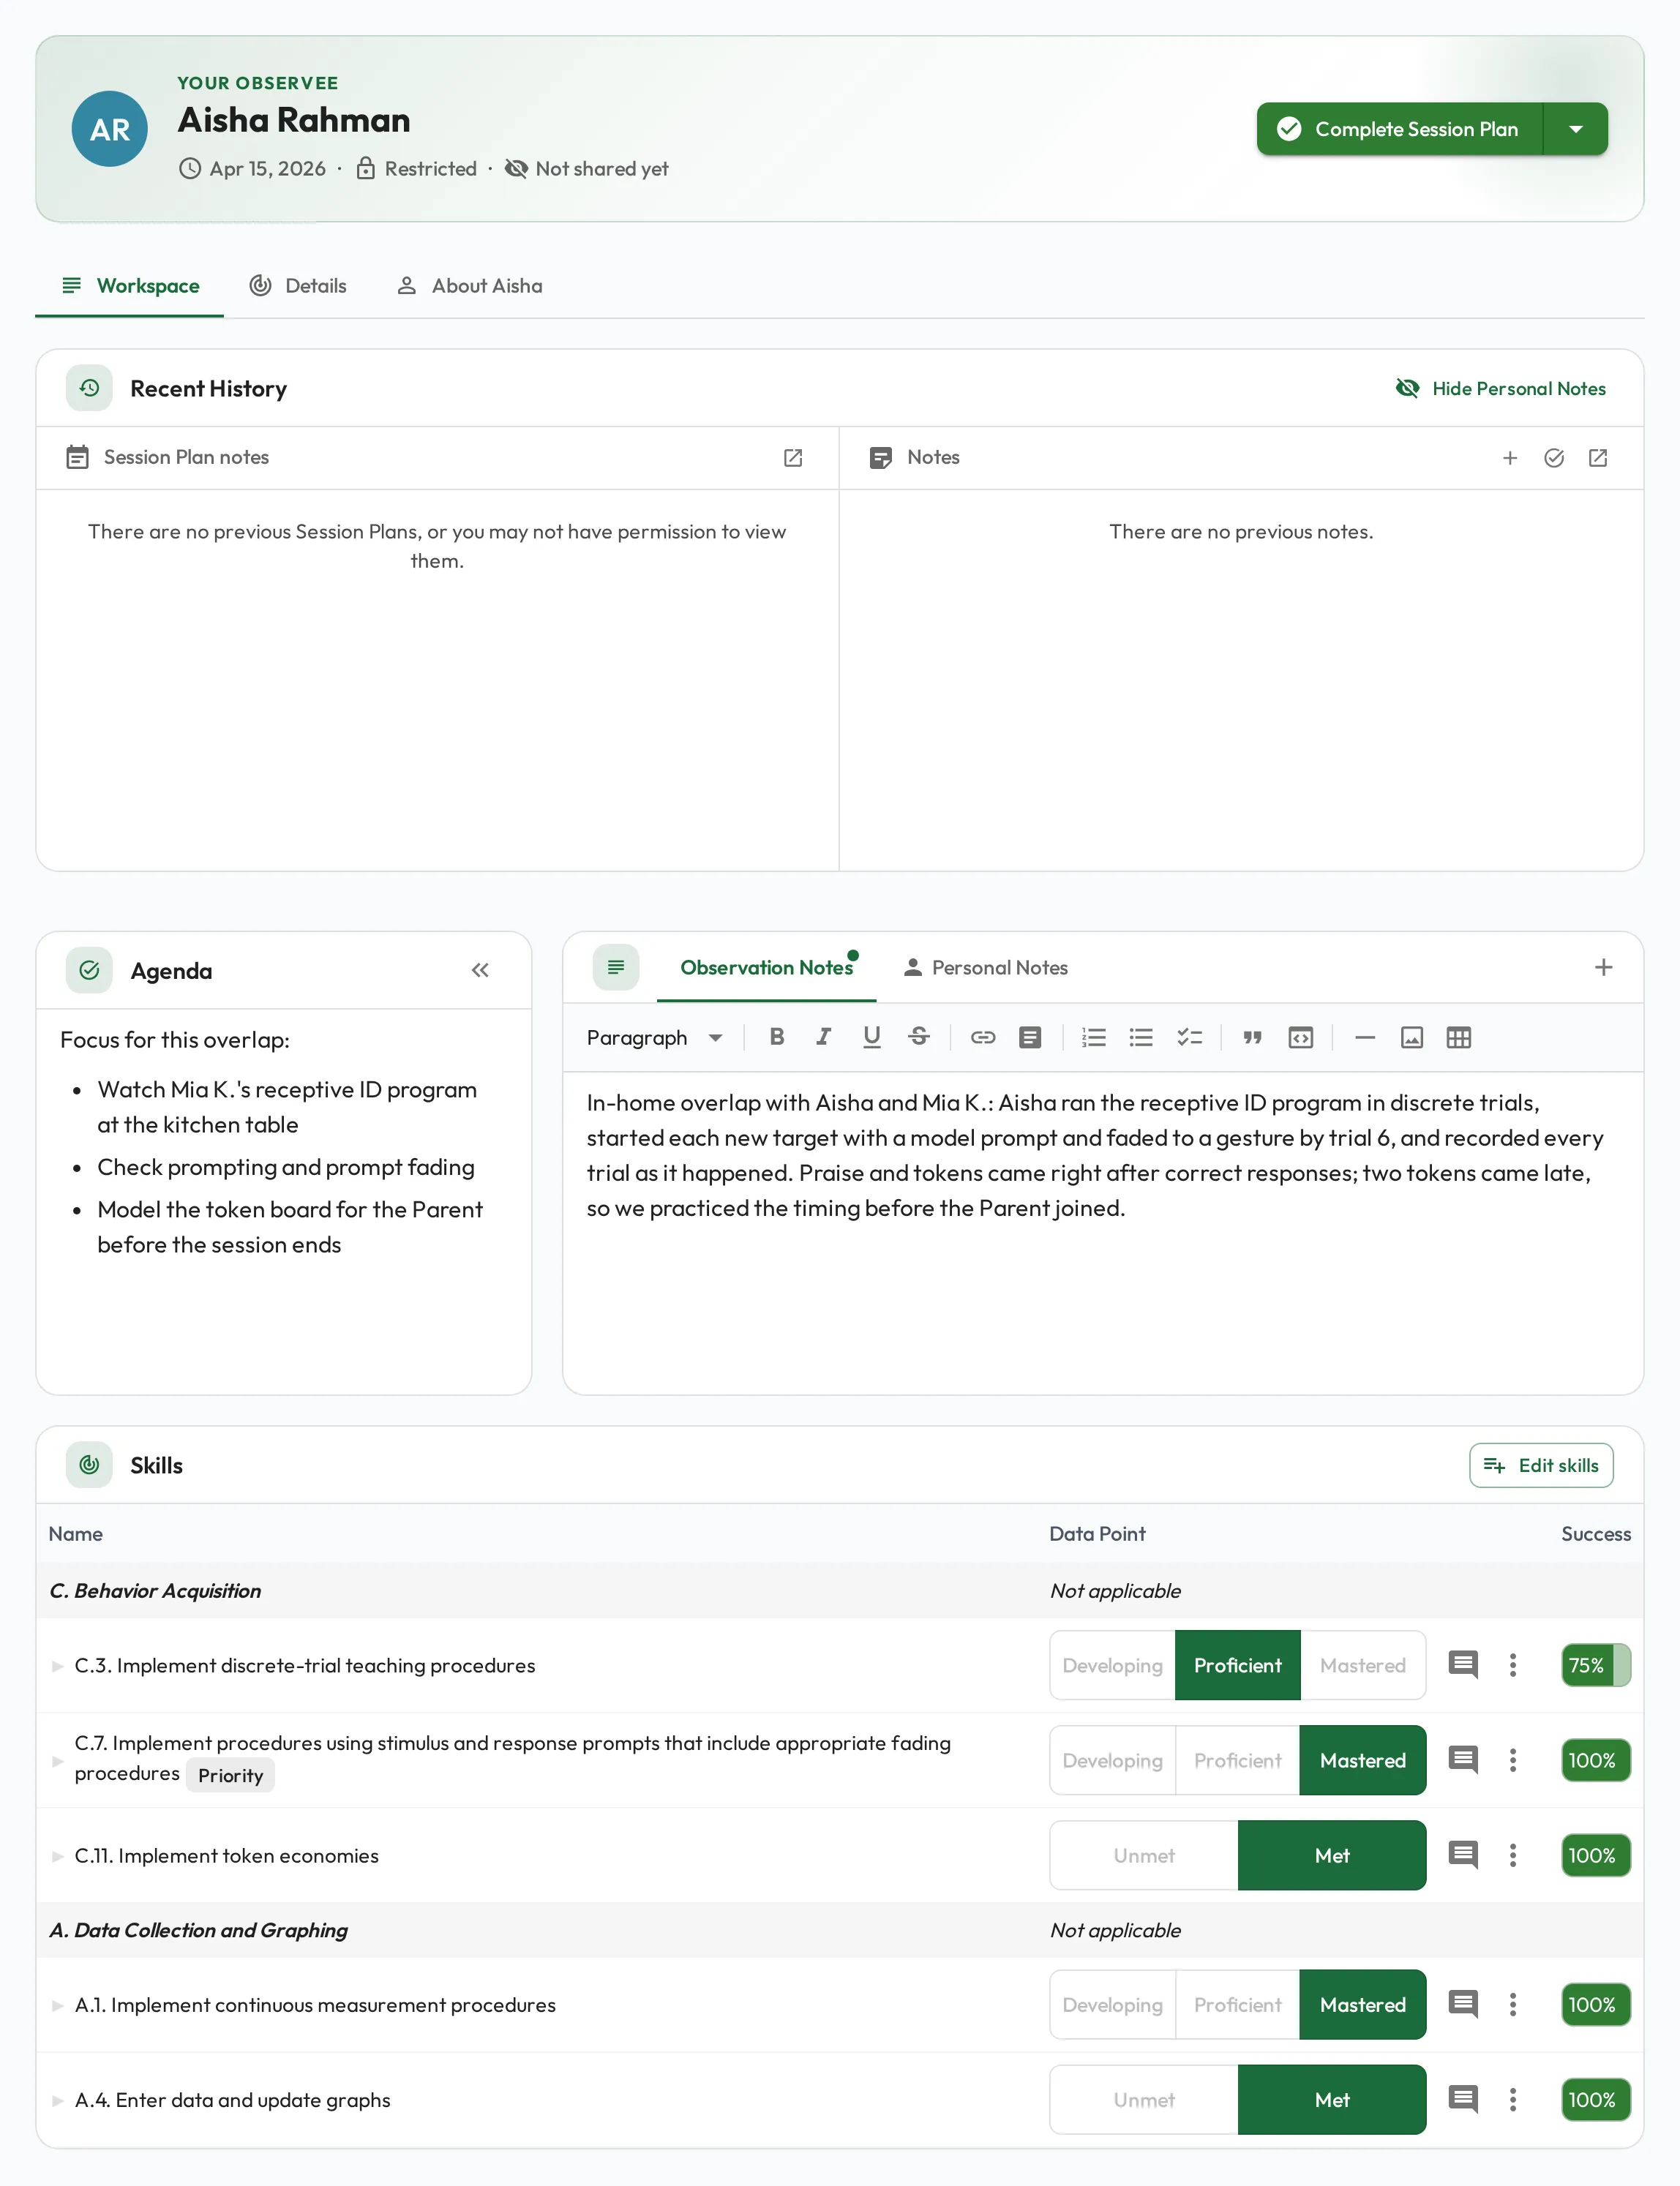
Task: Open Session Plan notes in new window
Action: click(x=793, y=458)
